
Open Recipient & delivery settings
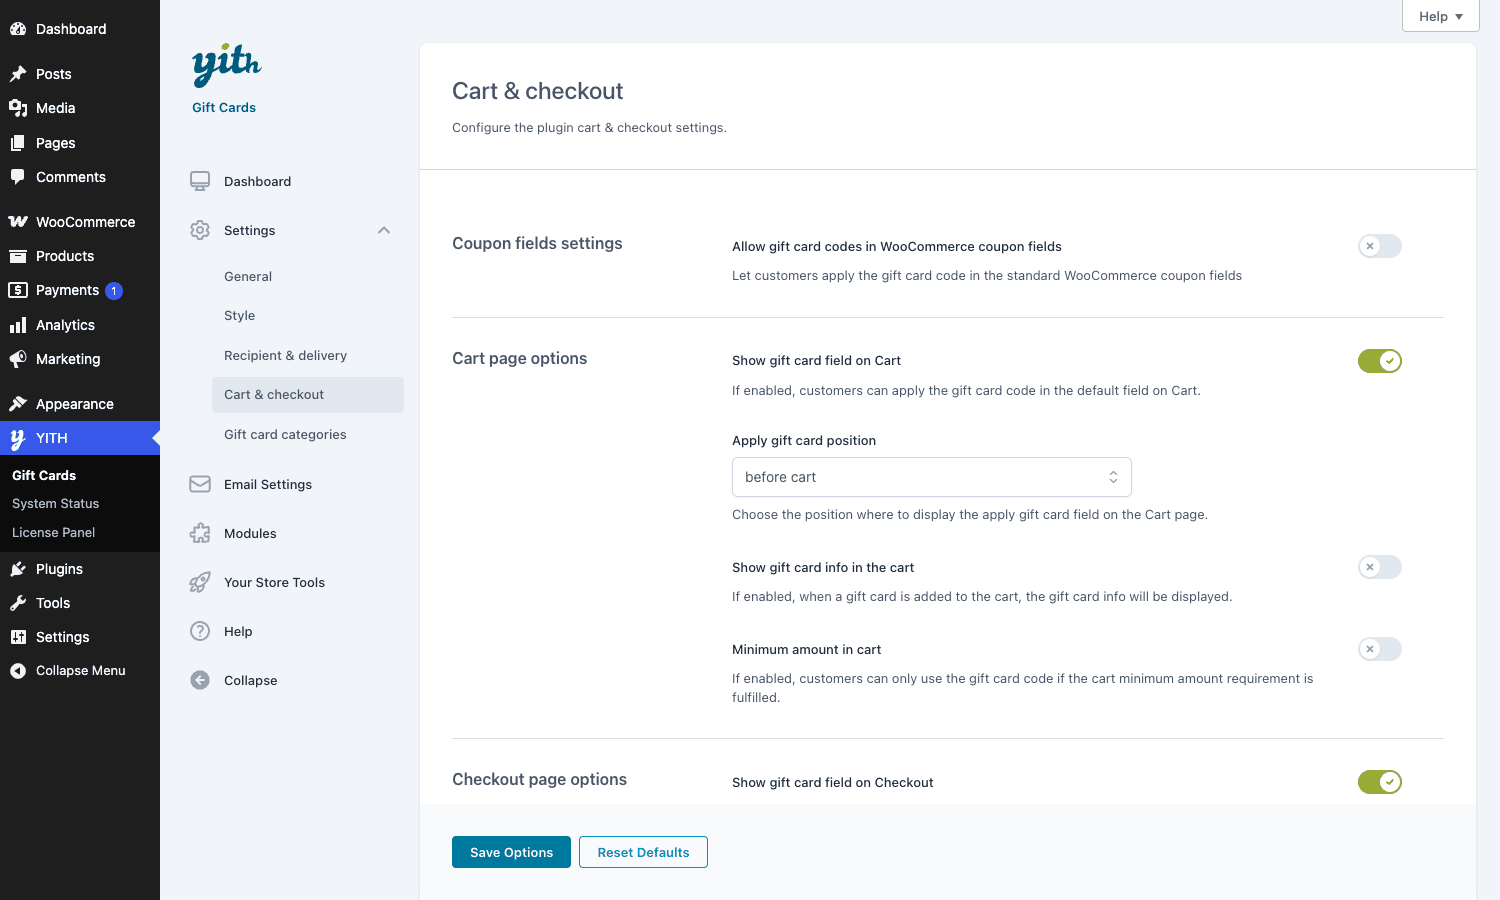click(286, 355)
